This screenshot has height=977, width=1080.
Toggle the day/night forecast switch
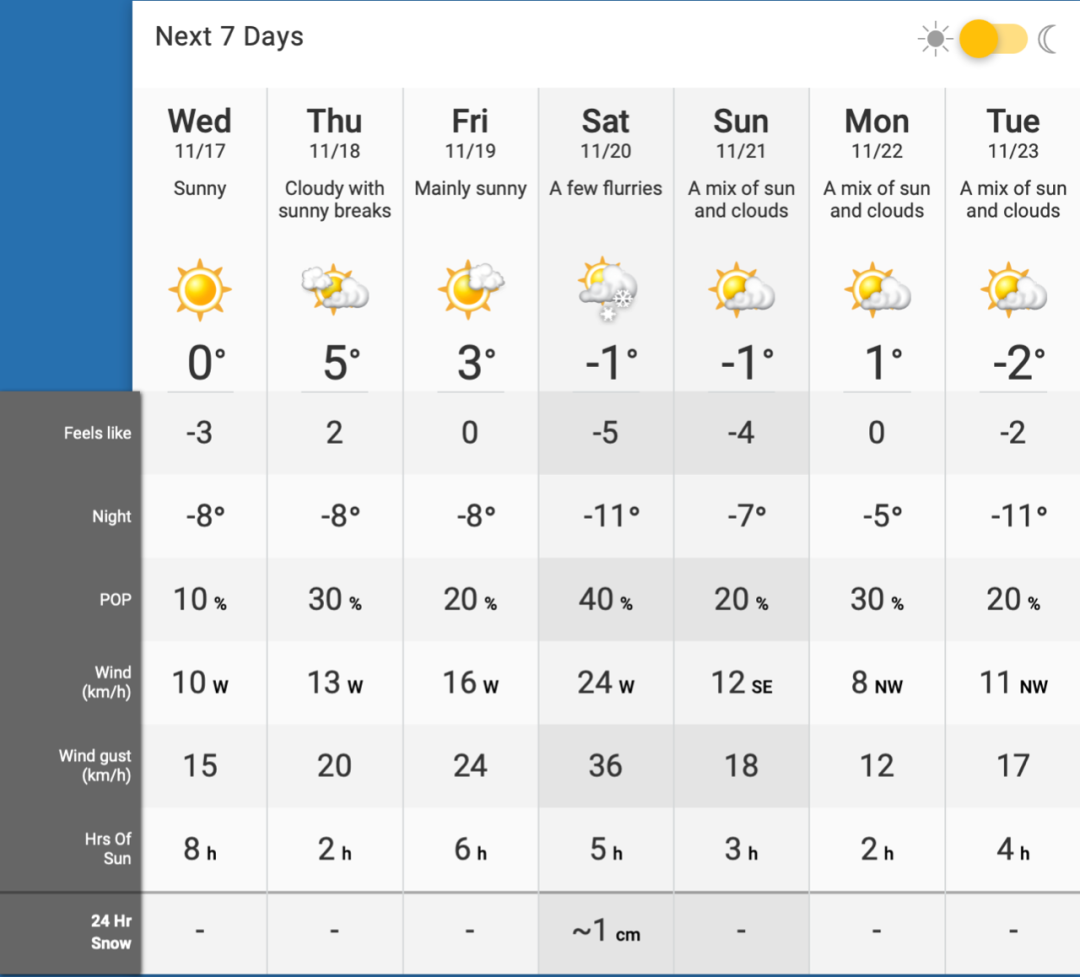[x=993, y=39]
